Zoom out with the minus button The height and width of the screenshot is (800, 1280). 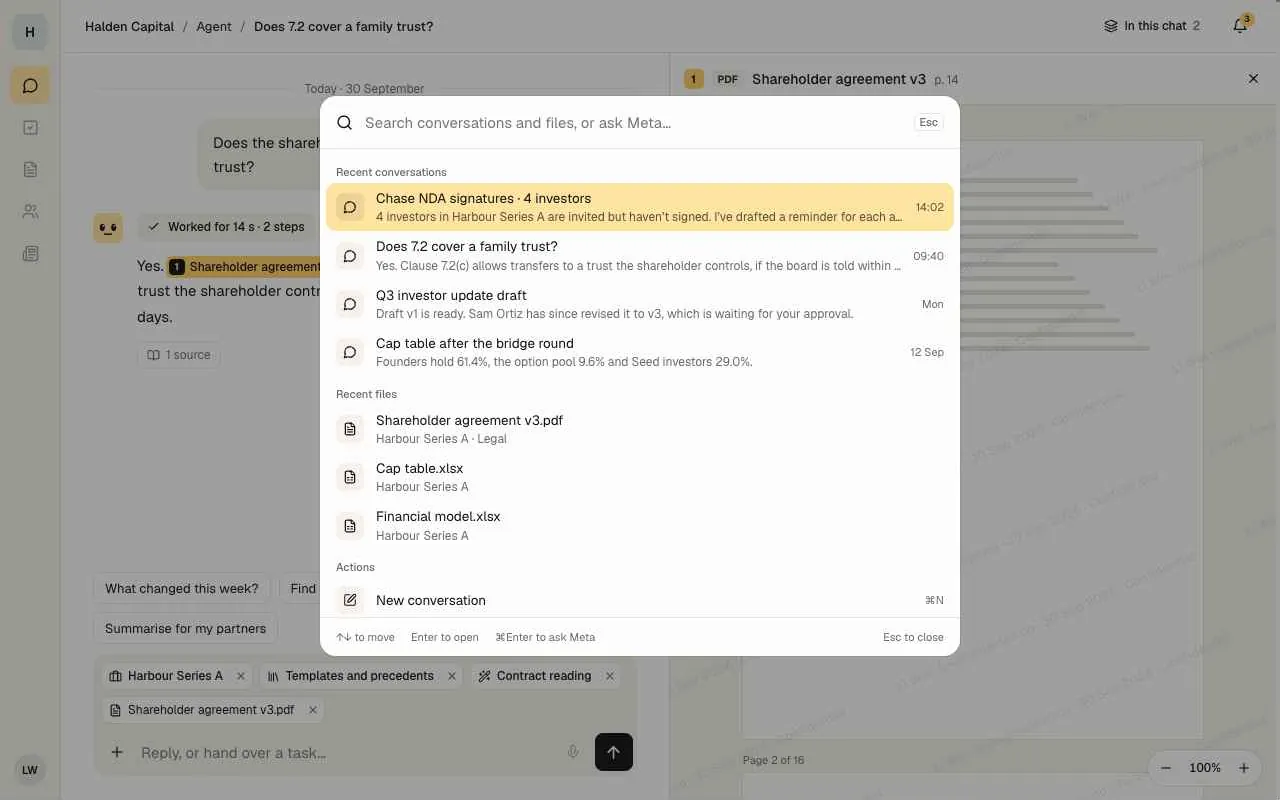[1166, 768]
